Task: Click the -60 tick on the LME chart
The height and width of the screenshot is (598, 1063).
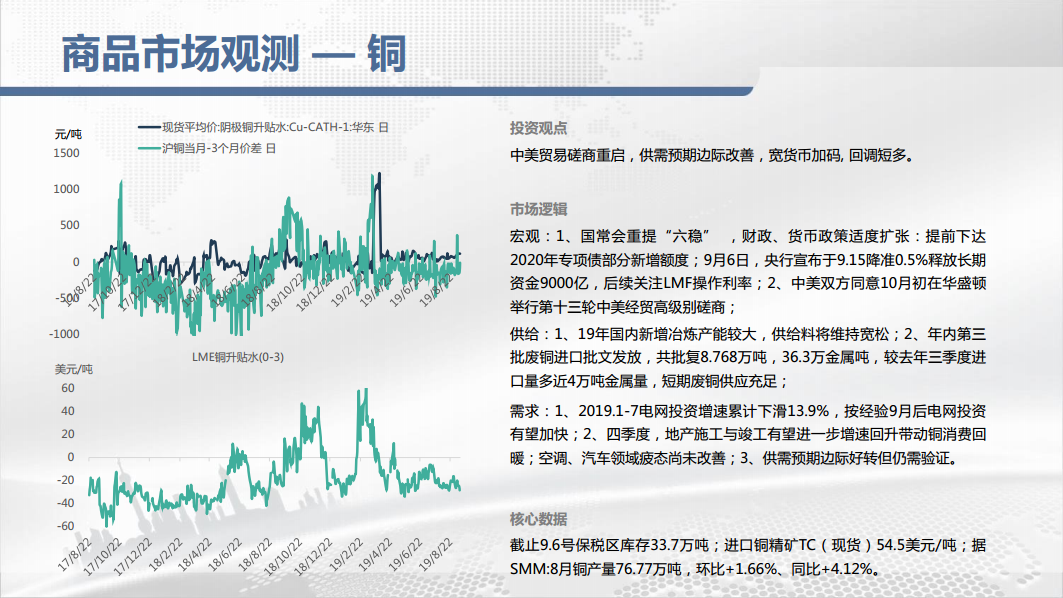Action: click(x=66, y=526)
